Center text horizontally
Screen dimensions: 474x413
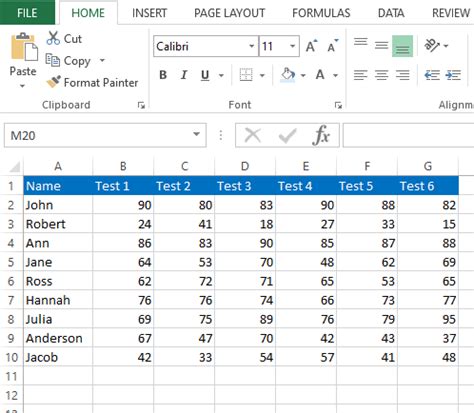click(x=381, y=75)
